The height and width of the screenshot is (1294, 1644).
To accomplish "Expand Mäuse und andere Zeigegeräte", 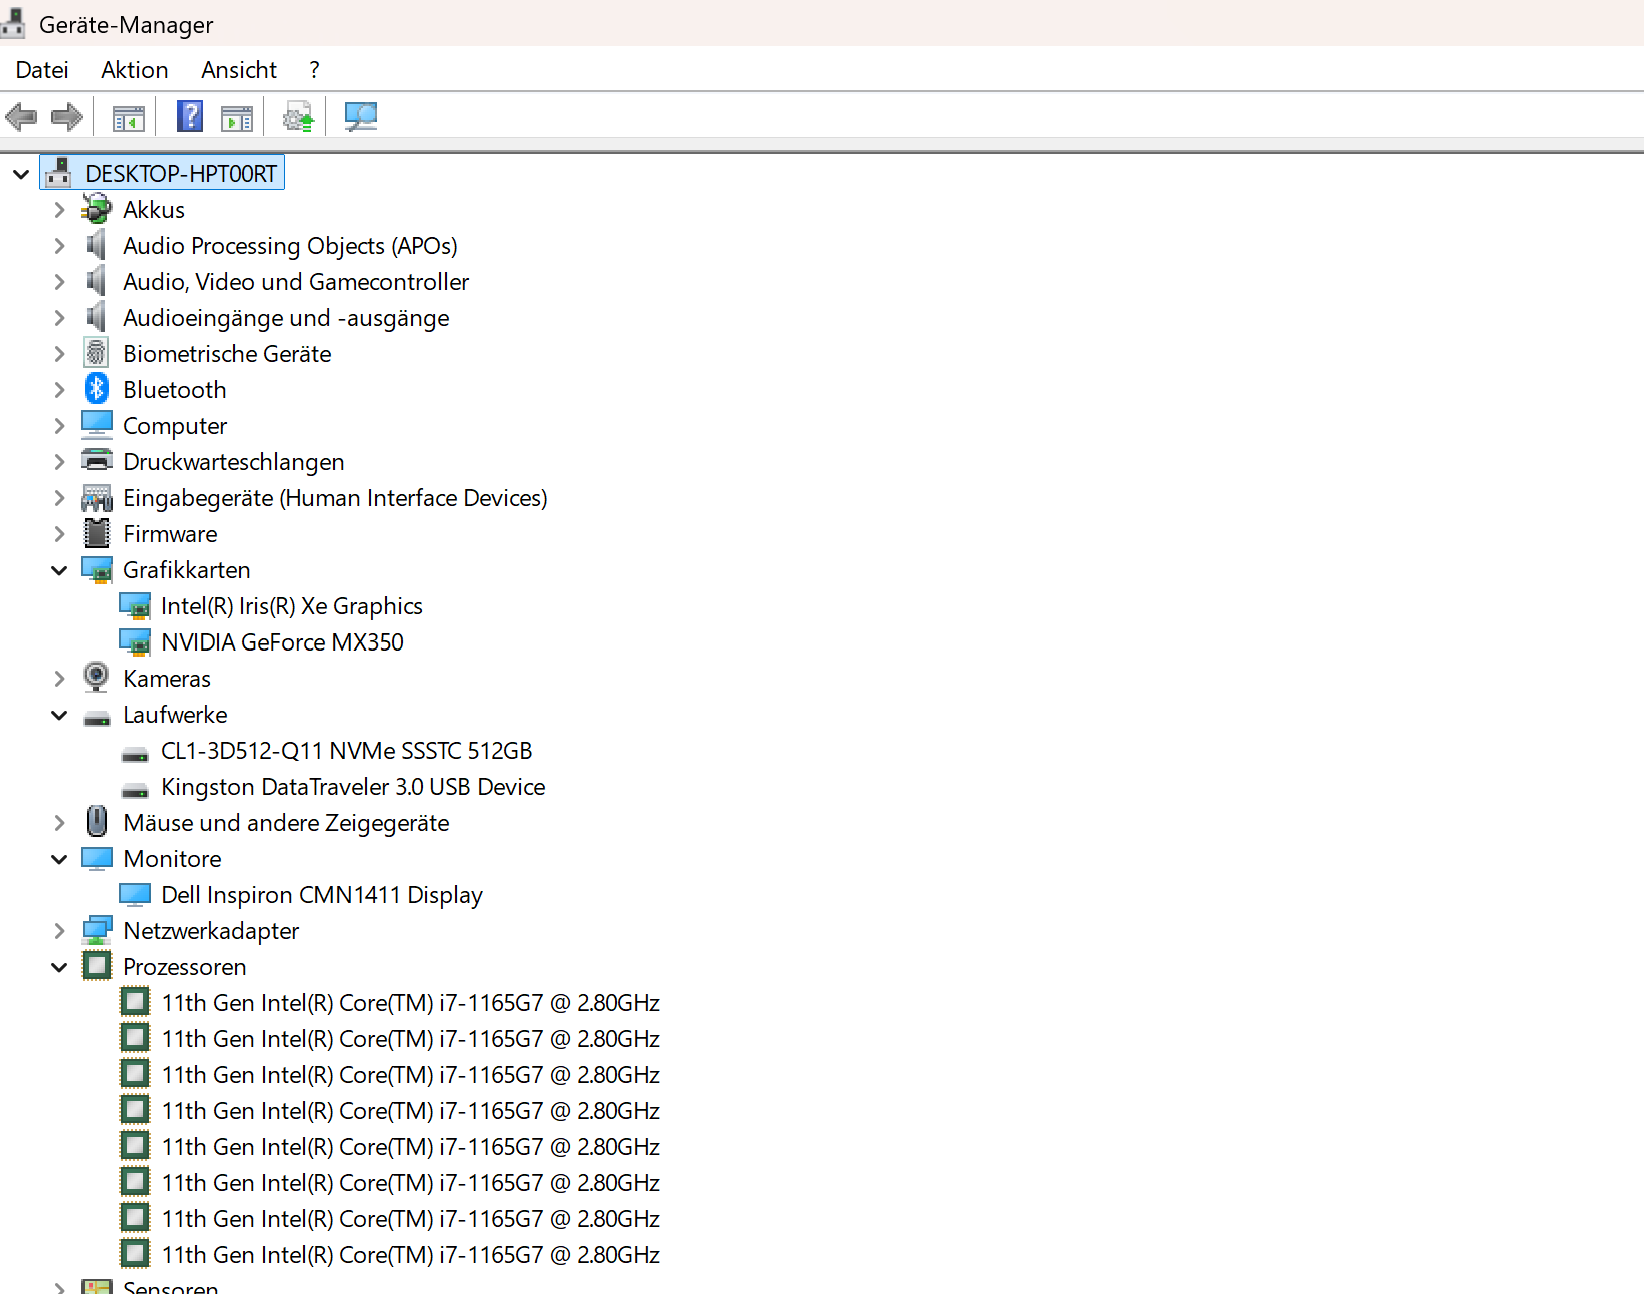I will pyautogui.click(x=59, y=823).
